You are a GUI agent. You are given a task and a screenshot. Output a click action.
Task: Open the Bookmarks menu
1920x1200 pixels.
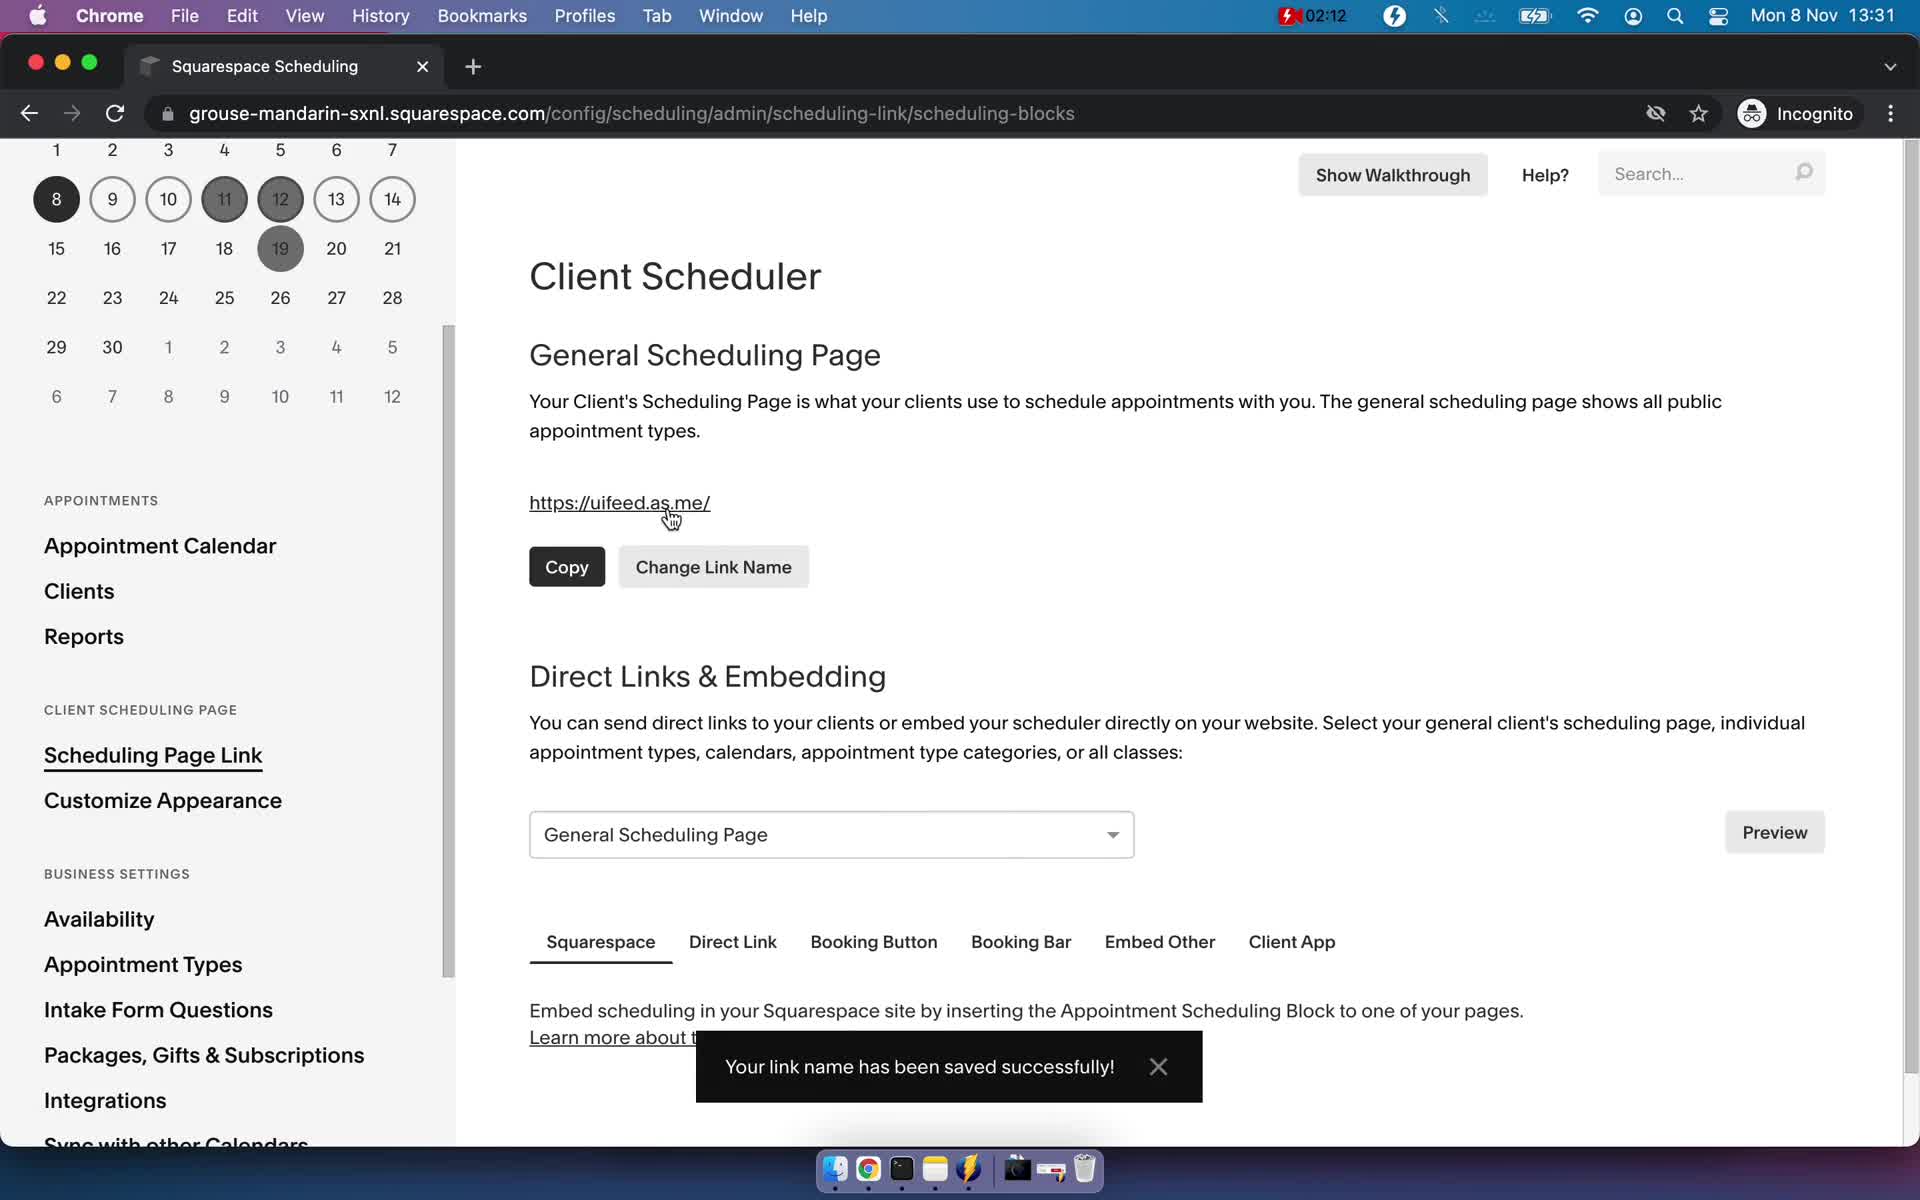[482, 16]
